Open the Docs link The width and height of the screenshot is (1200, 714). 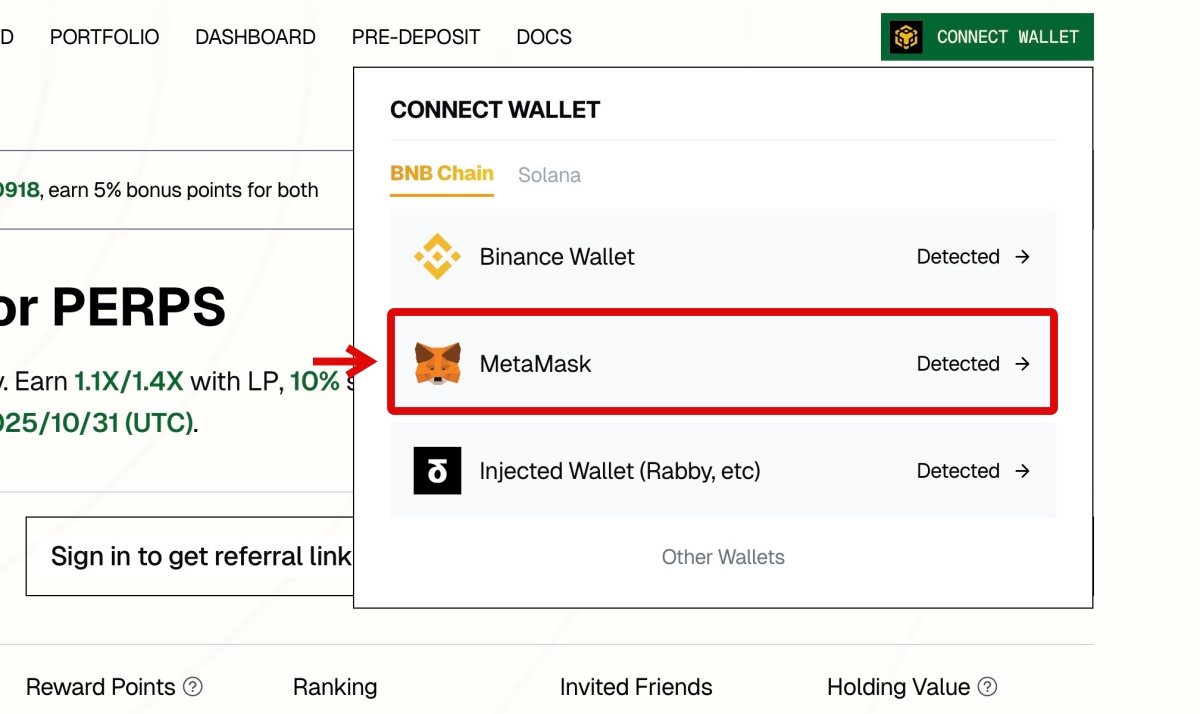point(544,37)
